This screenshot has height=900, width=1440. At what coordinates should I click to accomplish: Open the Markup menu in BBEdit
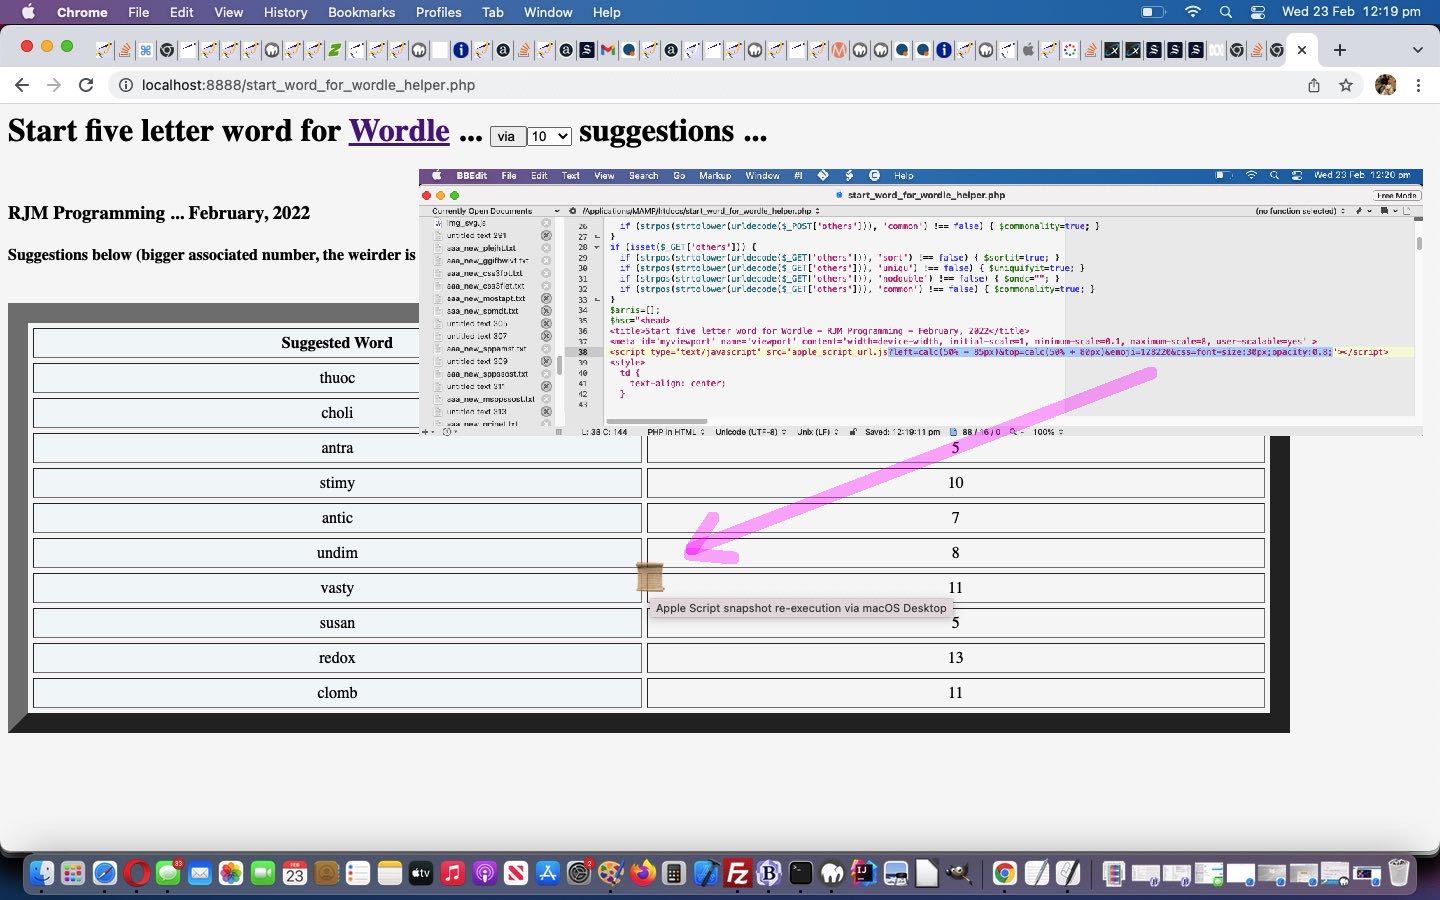[x=714, y=175]
